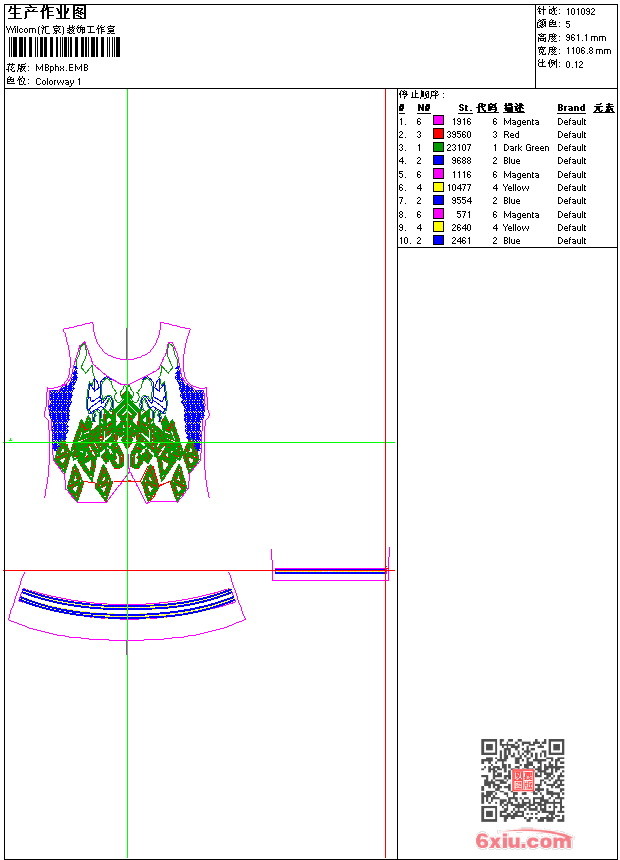Click the 'Yellow' description in row 6

tap(516, 188)
